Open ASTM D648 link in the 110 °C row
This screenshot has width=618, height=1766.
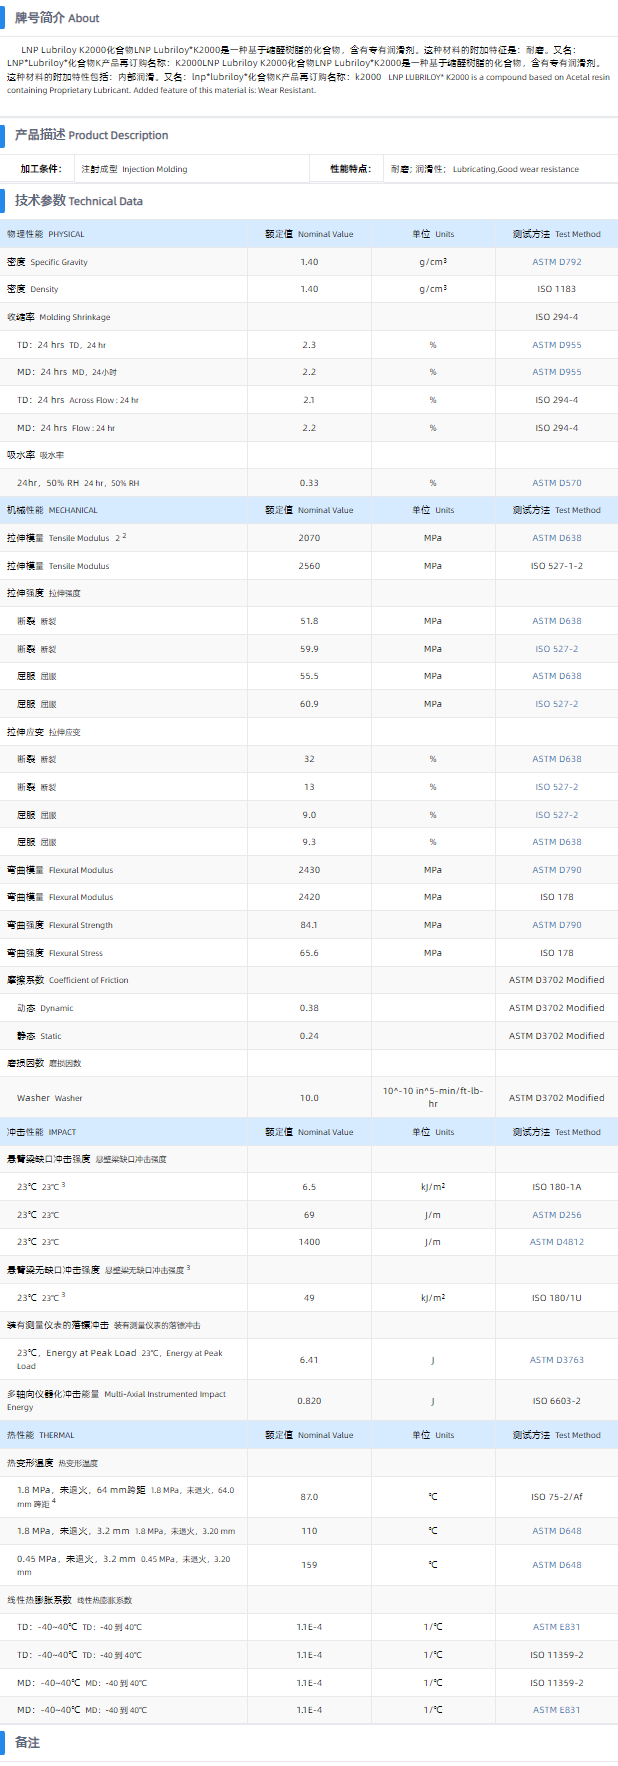(x=556, y=1531)
